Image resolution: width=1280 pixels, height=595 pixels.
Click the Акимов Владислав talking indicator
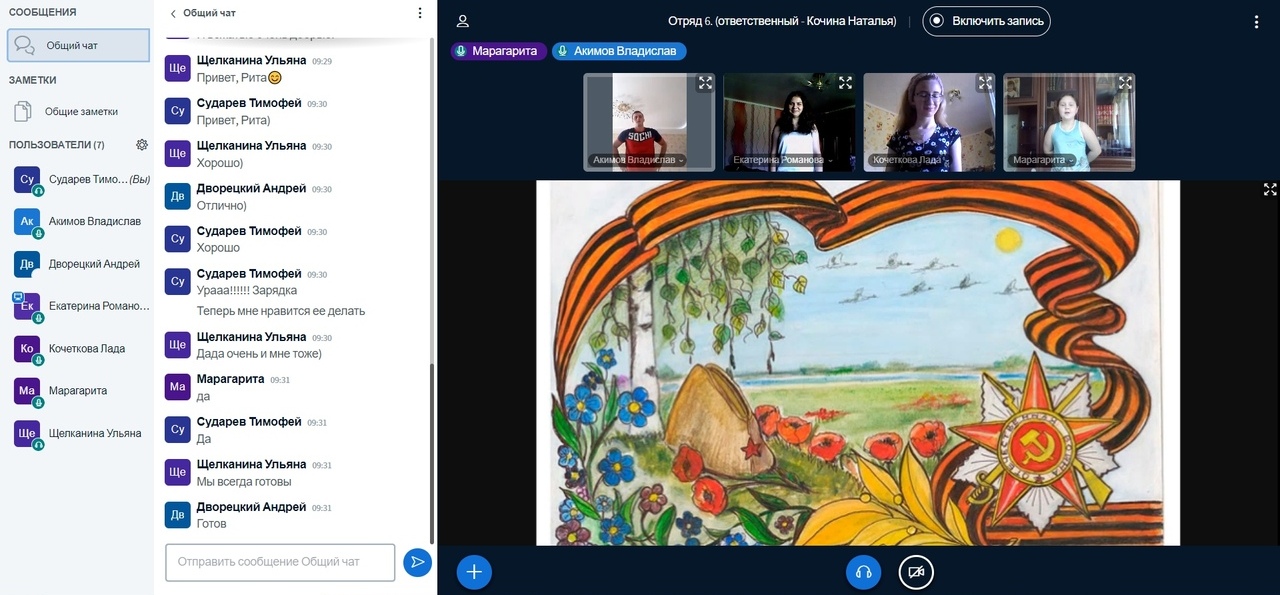click(618, 51)
